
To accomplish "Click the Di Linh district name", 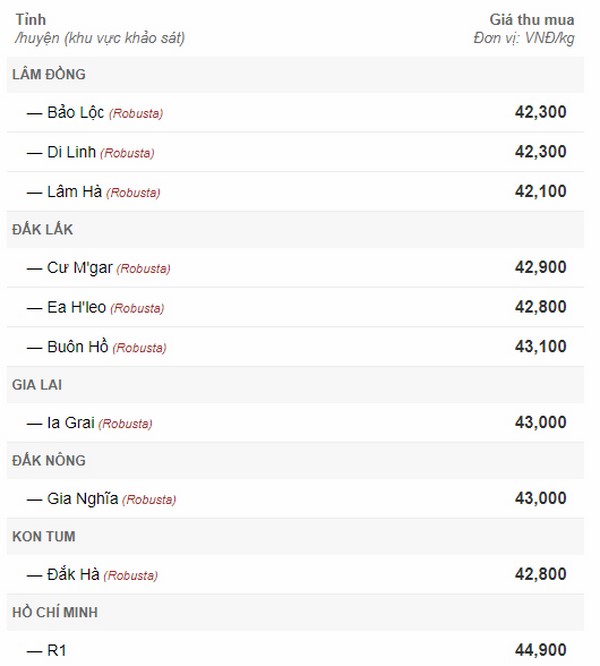I will pos(72,152).
